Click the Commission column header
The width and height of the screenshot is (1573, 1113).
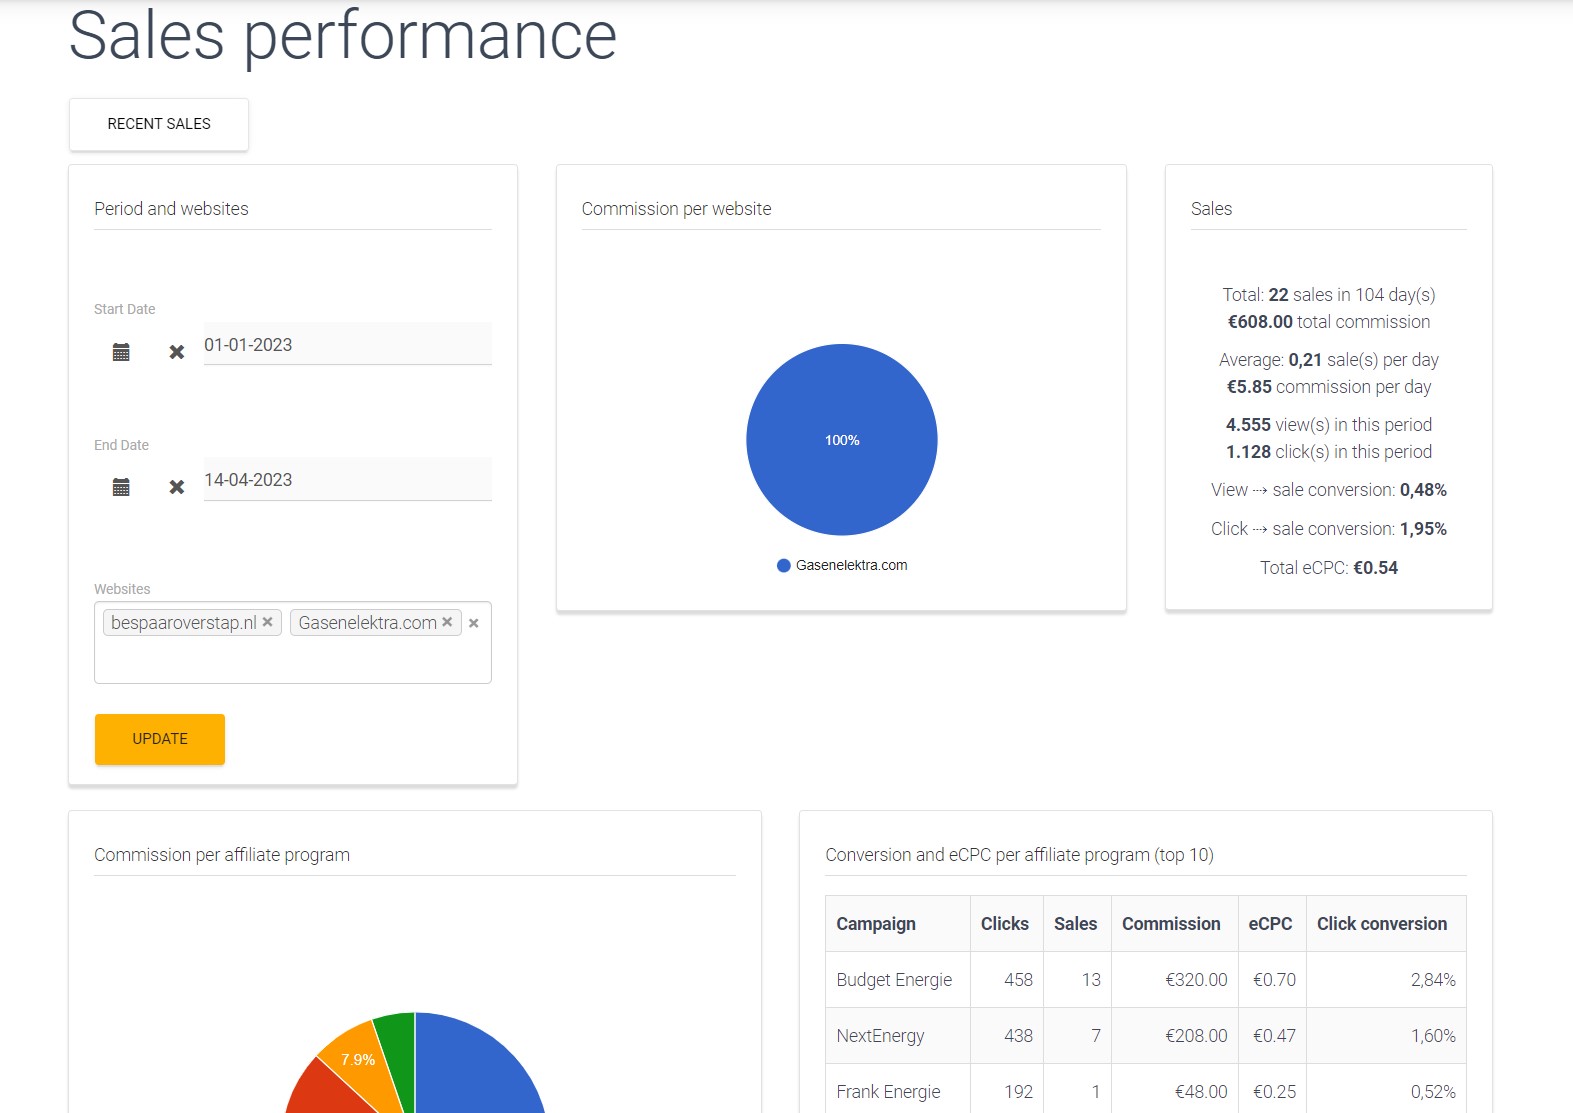pyautogui.click(x=1174, y=924)
